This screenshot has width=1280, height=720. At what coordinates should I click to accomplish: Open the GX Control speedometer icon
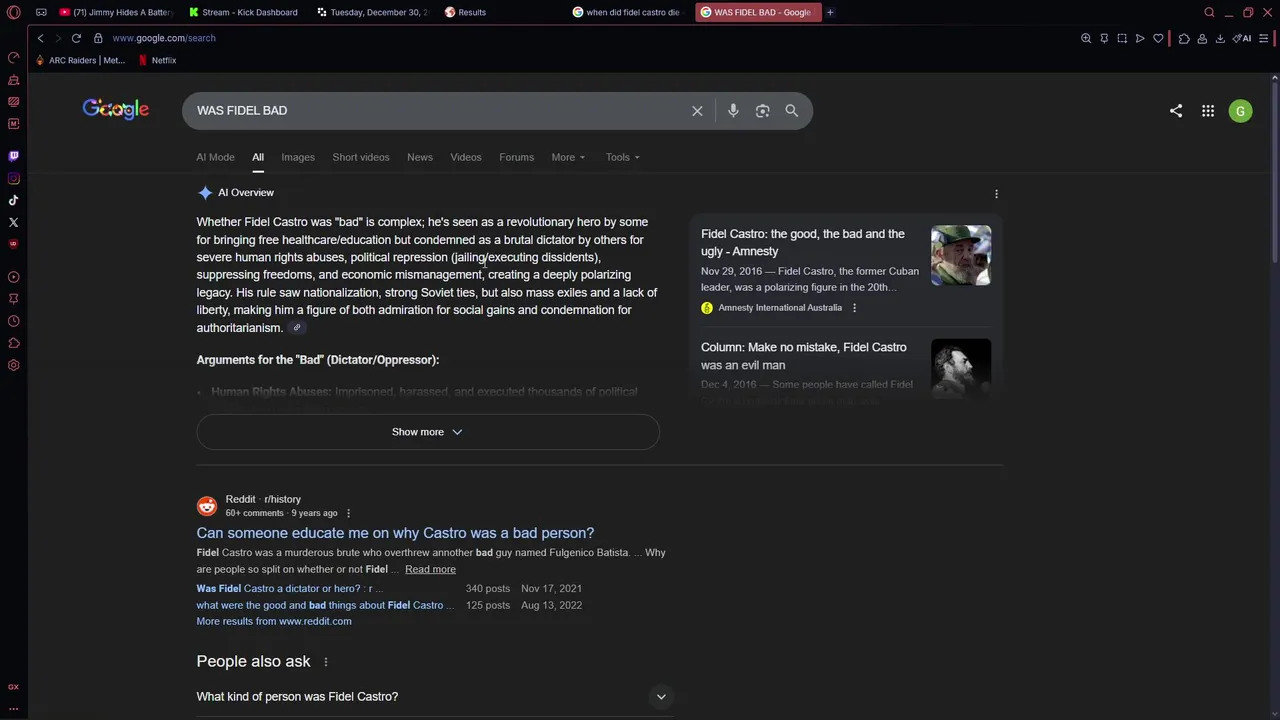pyautogui.click(x=13, y=57)
